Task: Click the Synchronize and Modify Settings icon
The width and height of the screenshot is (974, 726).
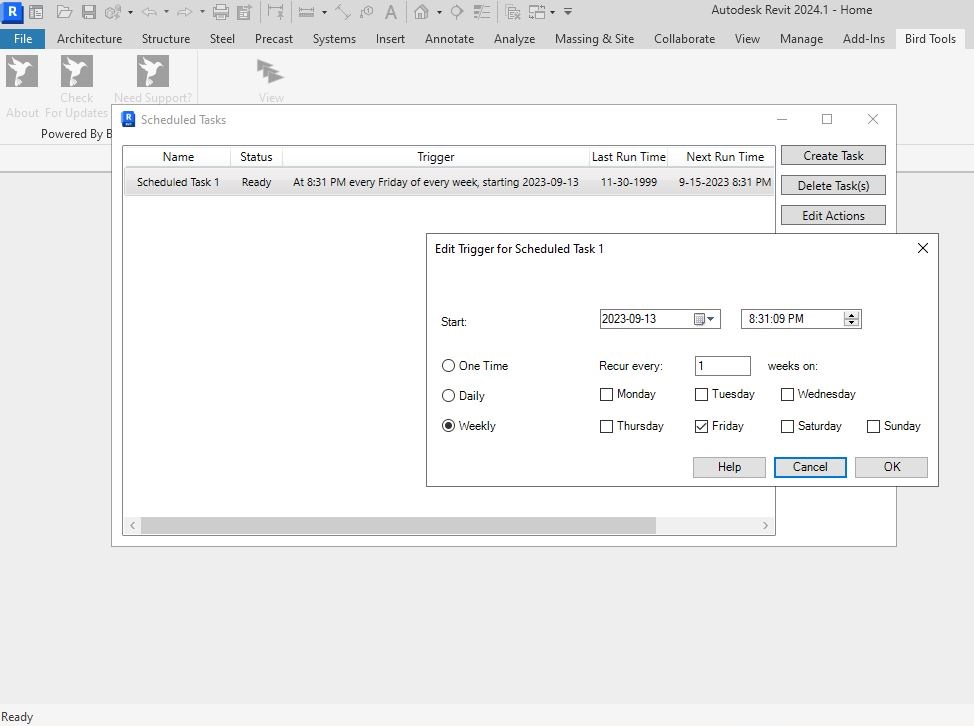Action: [x=113, y=12]
